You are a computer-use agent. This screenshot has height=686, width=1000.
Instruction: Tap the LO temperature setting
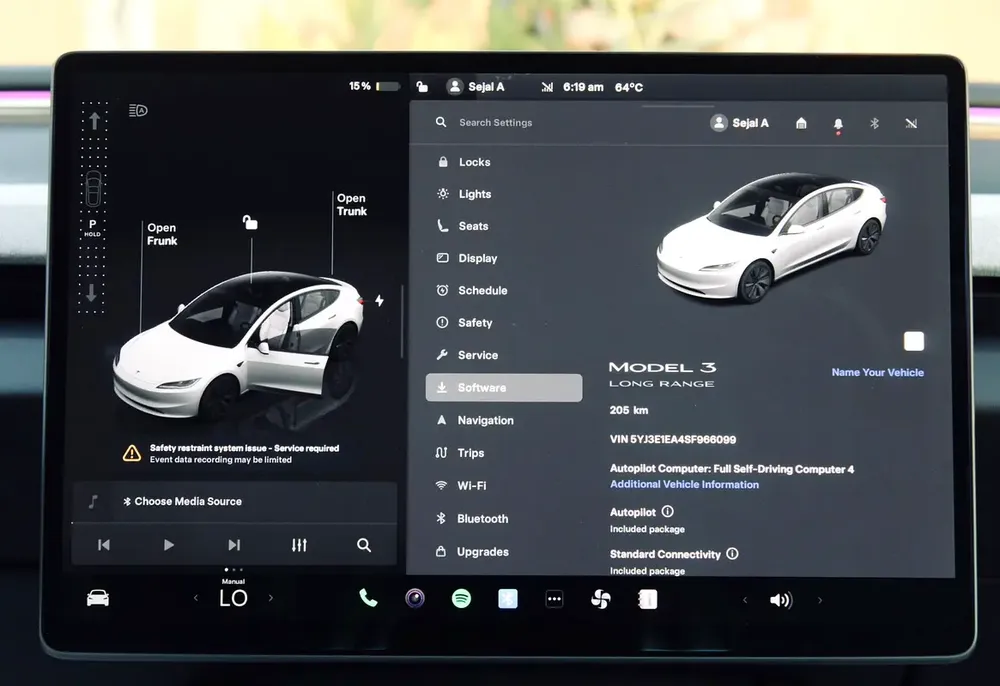[x=233, y=598]
